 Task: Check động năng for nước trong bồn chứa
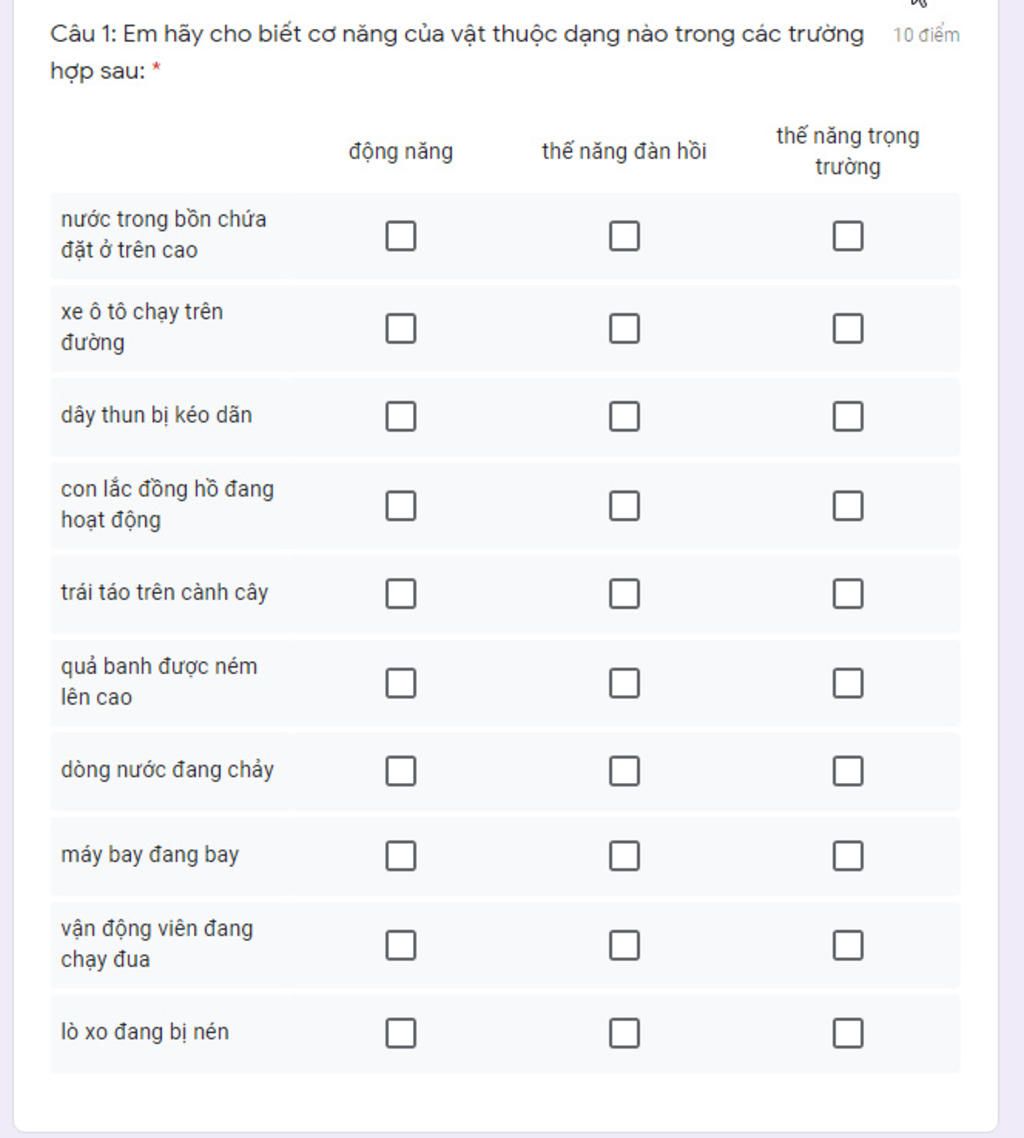(x=401, y=236)
